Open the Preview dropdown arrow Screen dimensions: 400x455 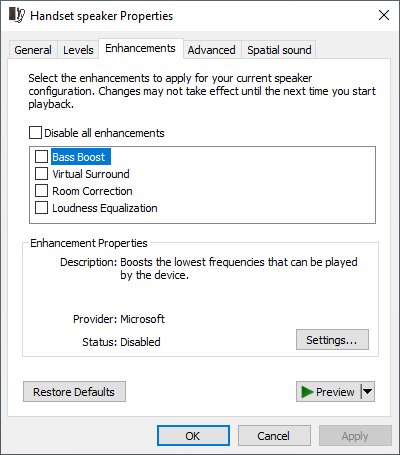pyautogui.click(x=368, y=392)
